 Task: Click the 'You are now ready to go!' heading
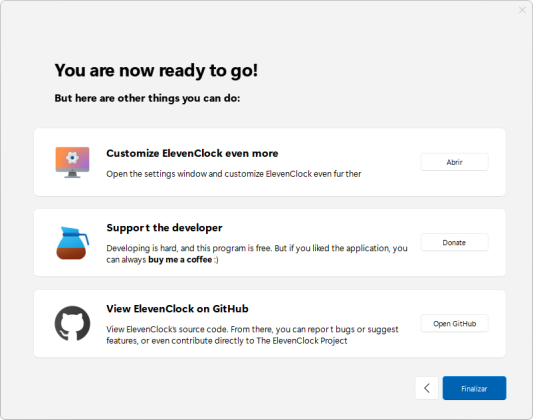click(x=156, y=71)
